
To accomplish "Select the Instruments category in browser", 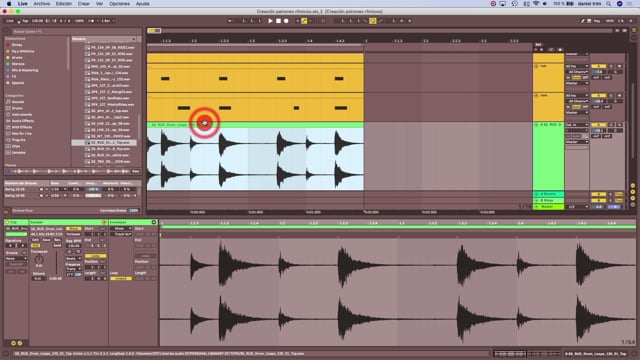I will point(22,115).
